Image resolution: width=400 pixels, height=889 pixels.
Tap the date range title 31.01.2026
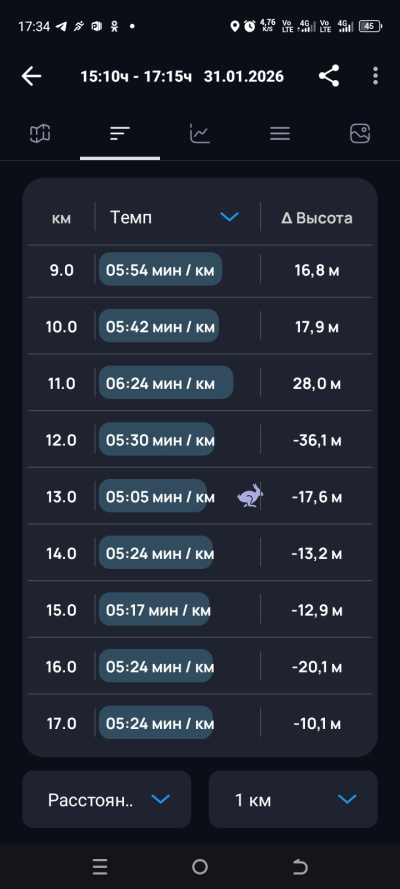pos(244,77)
